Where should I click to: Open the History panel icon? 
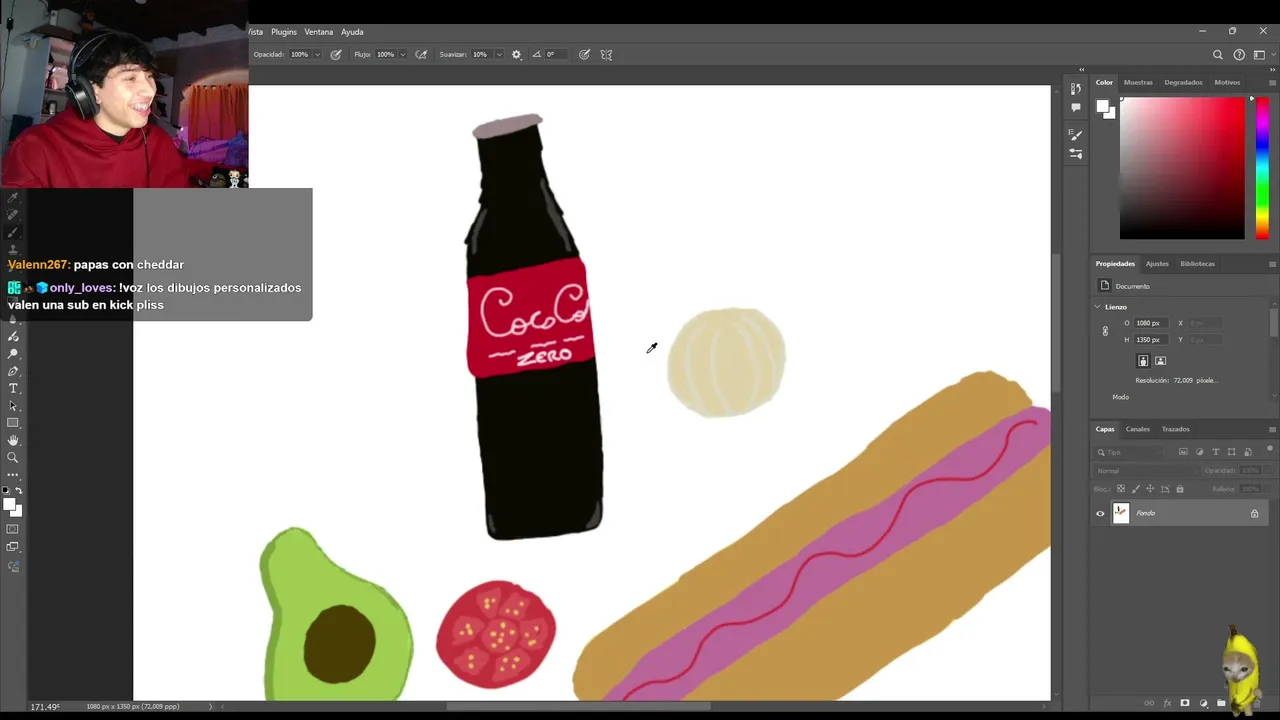point(1076,89)
